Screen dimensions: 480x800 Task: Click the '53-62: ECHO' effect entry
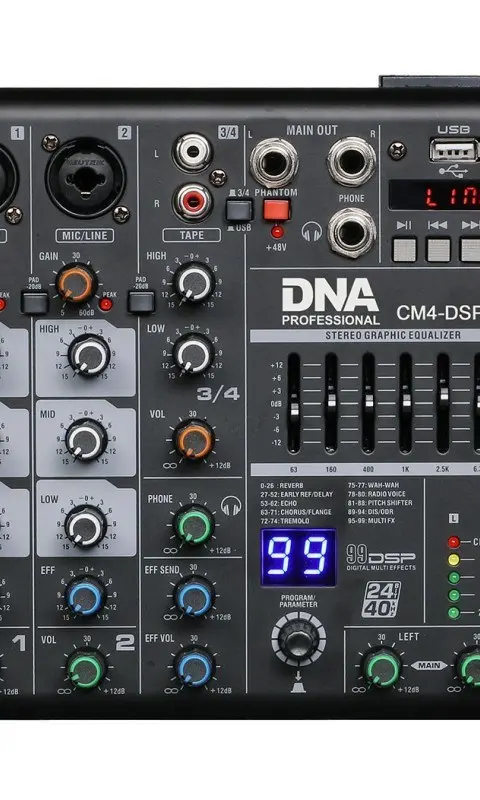[x=278, y=503]
